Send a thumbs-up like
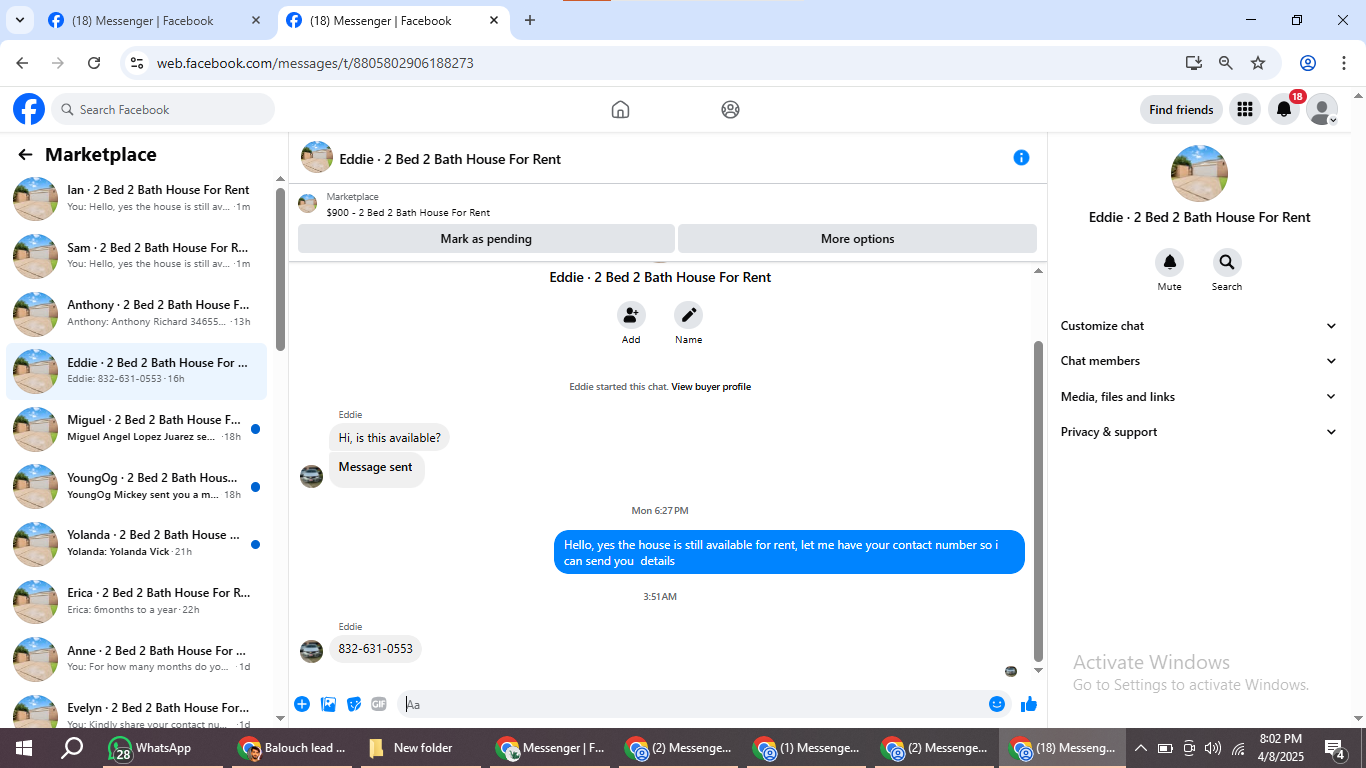Image resolution: width=1366 pixels, height=768 pixels. pos(1029,705)
